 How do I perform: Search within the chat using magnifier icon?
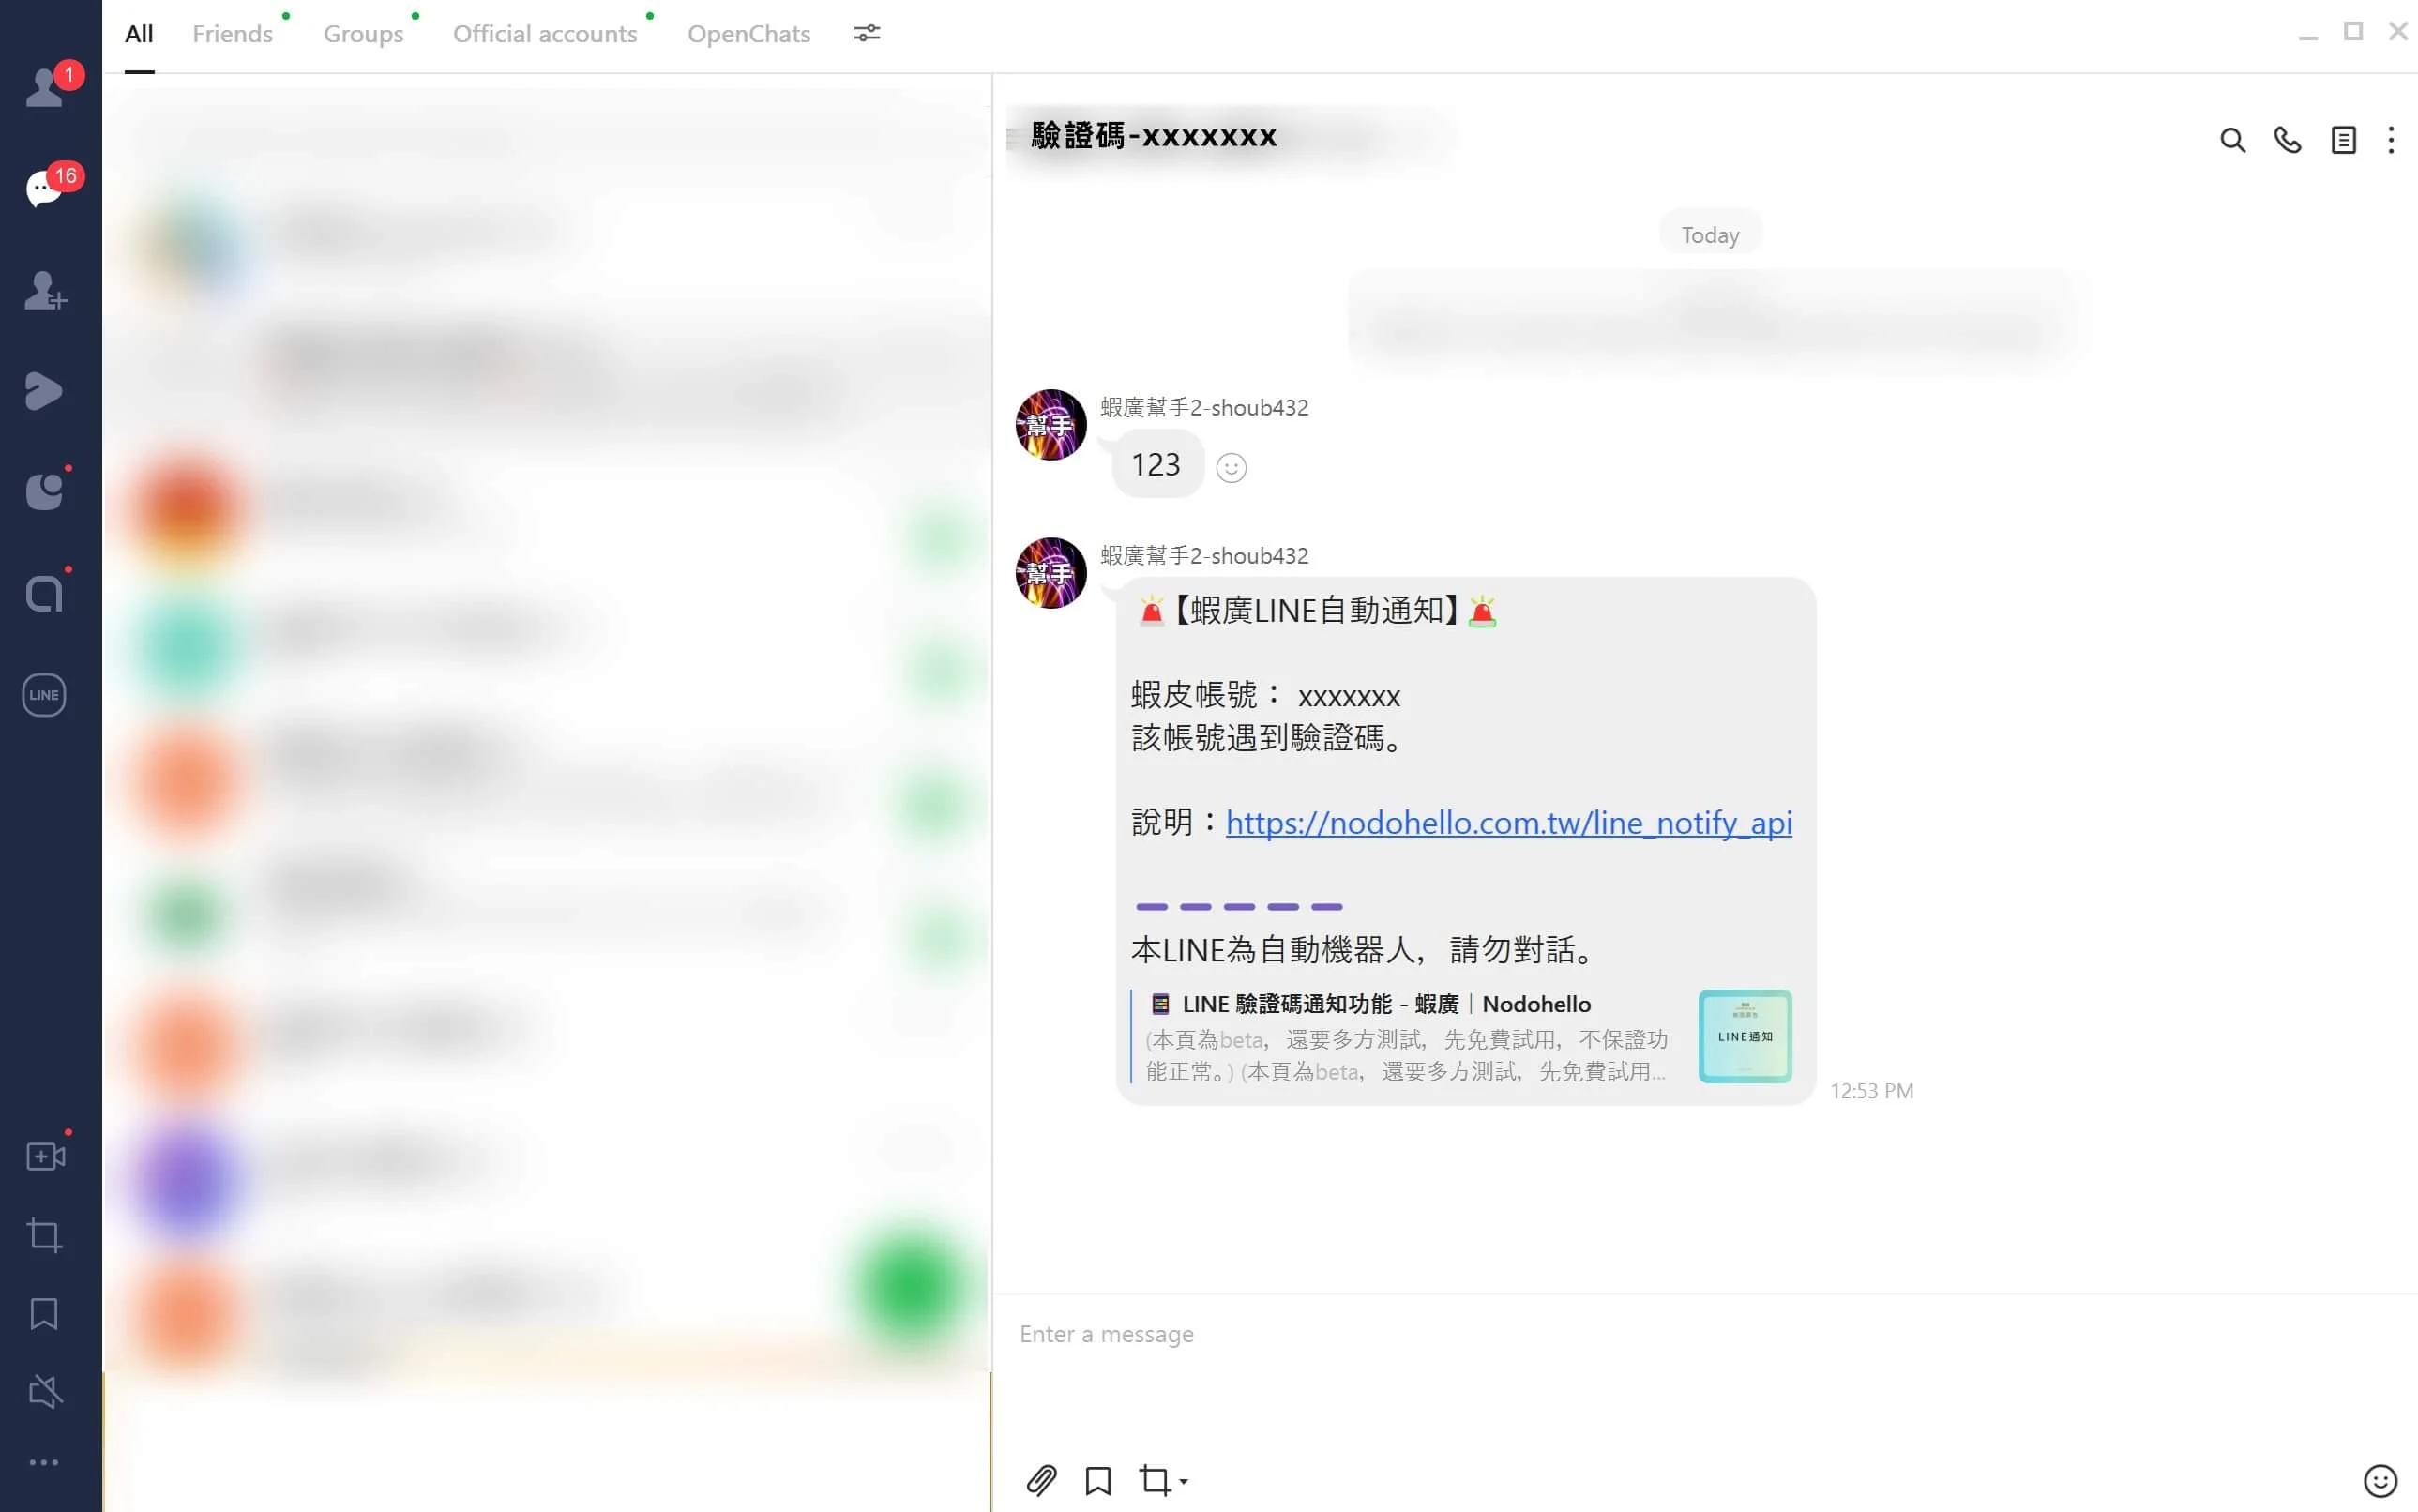(2232, 140)
